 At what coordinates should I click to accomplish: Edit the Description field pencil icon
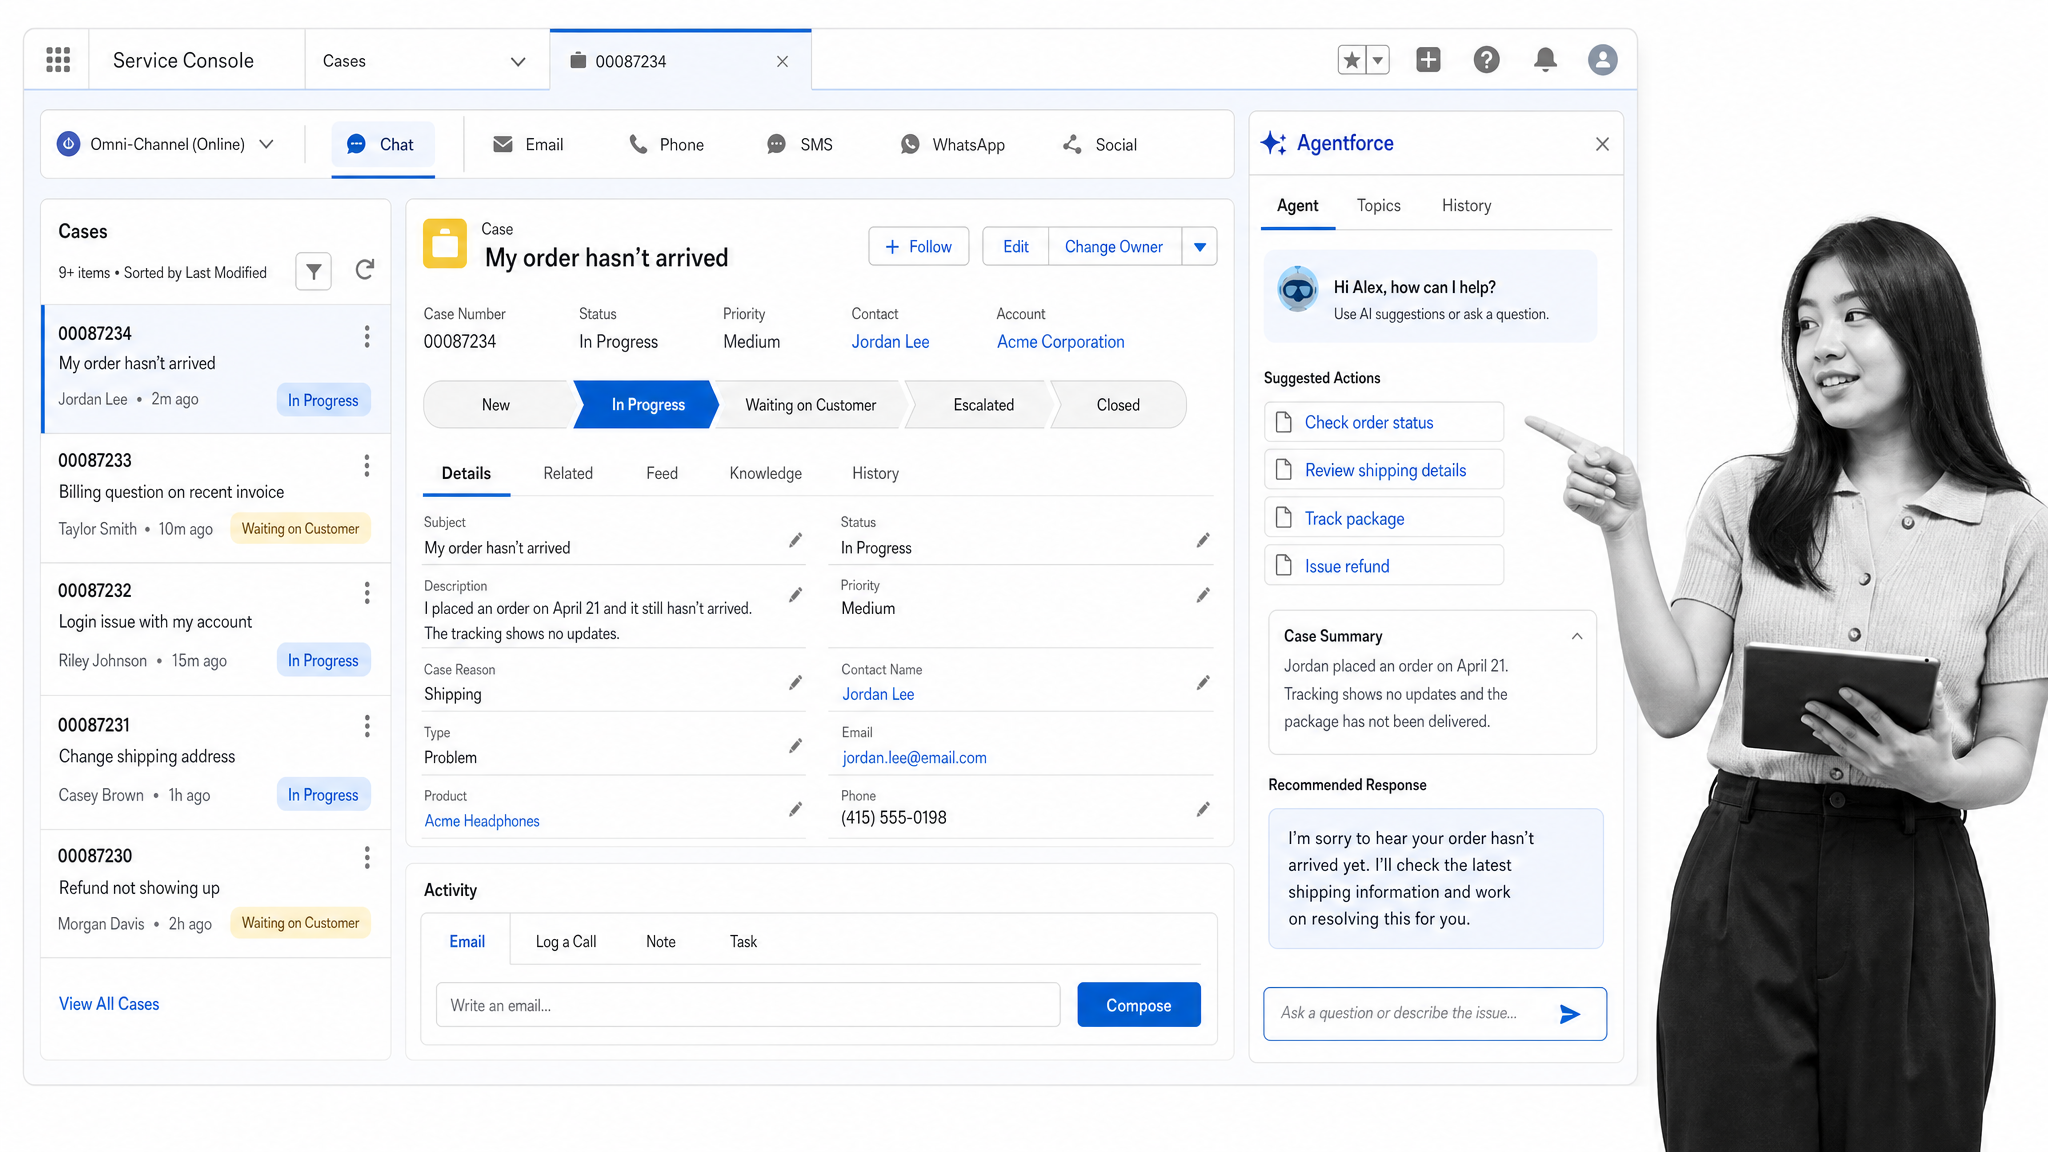795,595
